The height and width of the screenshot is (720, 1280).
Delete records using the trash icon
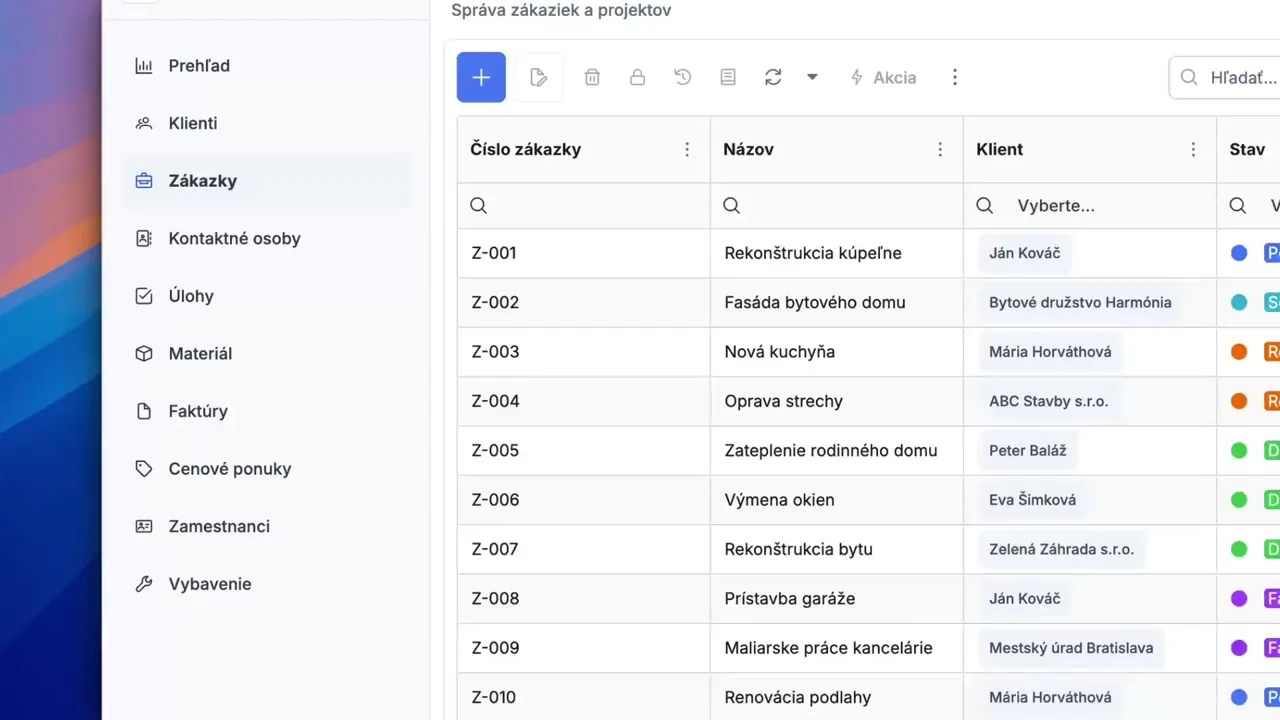(x=592, y=77)
